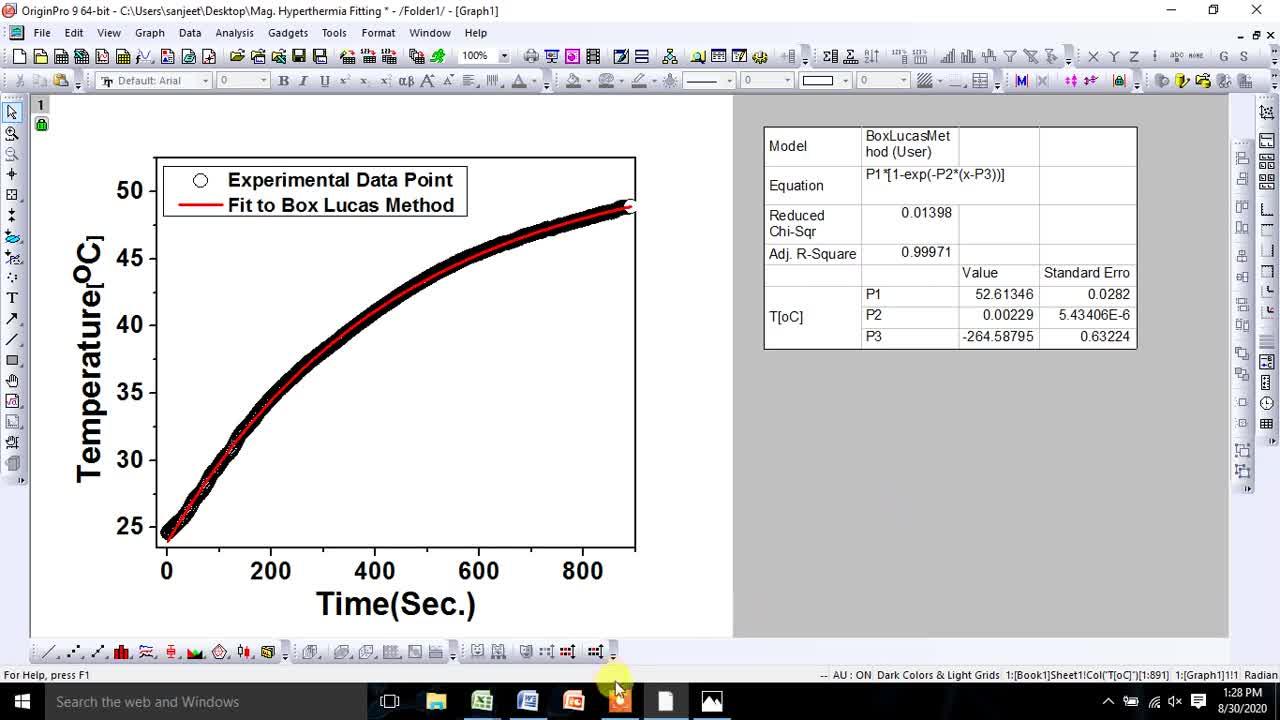This screenshot has height=720, width=1280.
Task: Click the Ascending Sort toolbar icon
Action: (870, 56)
